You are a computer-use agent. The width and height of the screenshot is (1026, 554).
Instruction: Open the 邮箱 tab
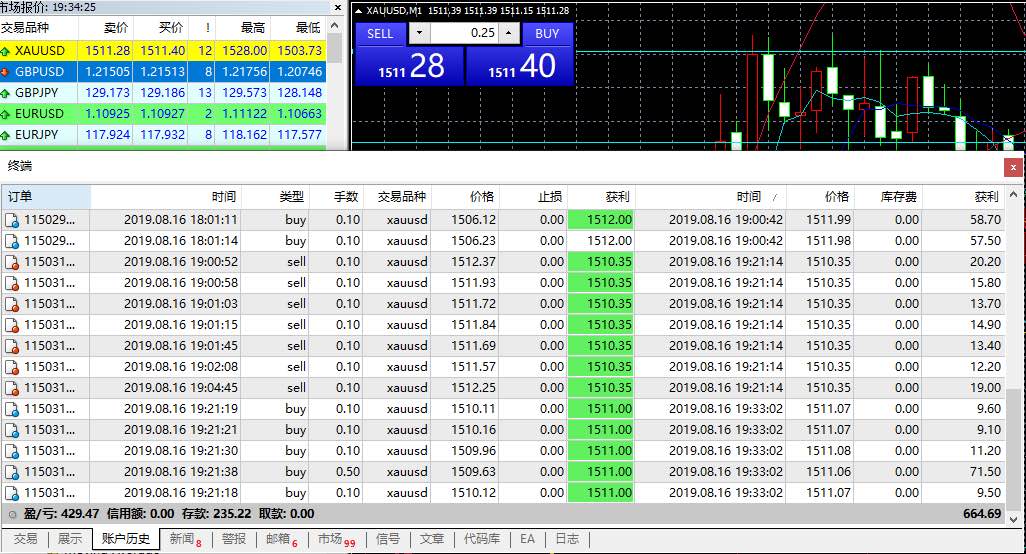click(282, 539)
